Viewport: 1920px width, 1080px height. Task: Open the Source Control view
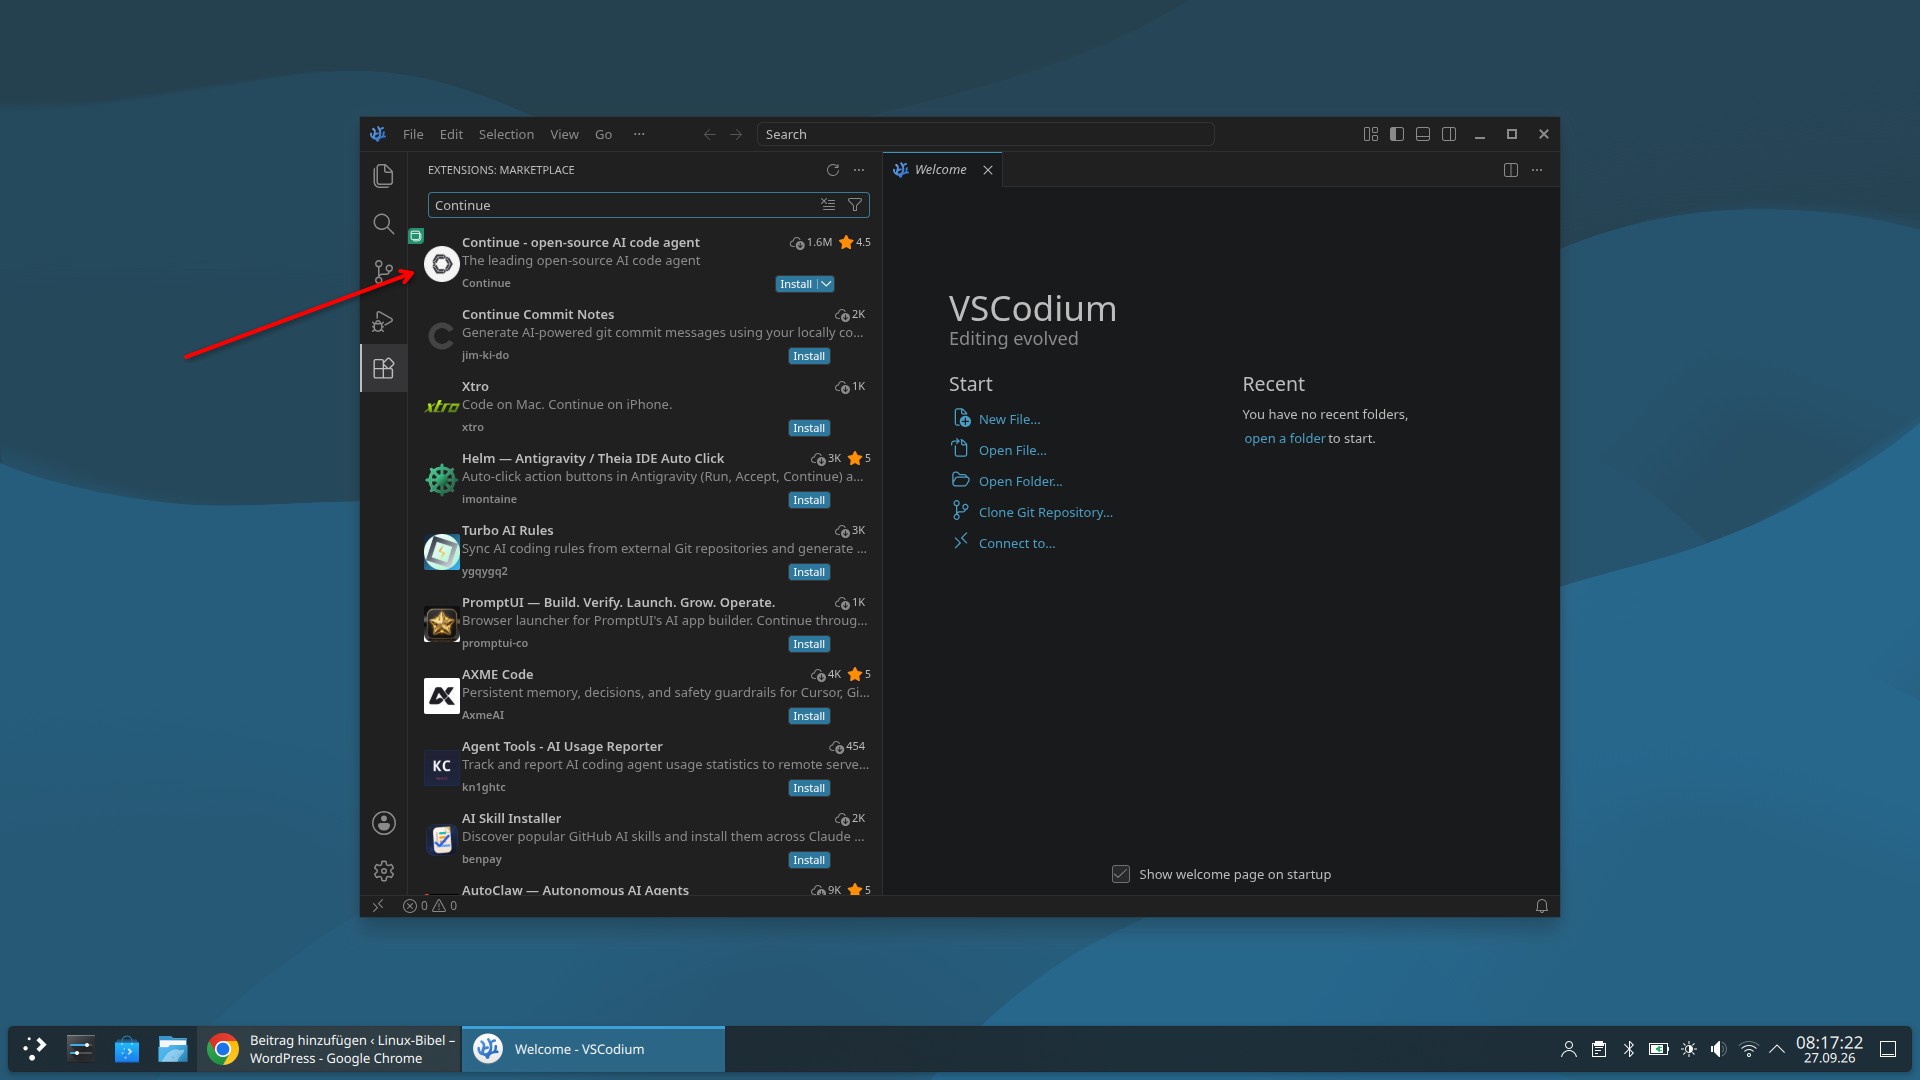[383, 272]
